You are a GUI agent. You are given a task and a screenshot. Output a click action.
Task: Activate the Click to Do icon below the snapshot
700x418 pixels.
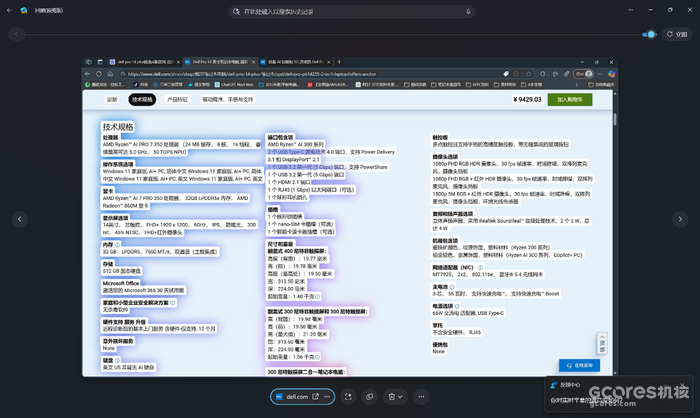click(x=348, y=397)
